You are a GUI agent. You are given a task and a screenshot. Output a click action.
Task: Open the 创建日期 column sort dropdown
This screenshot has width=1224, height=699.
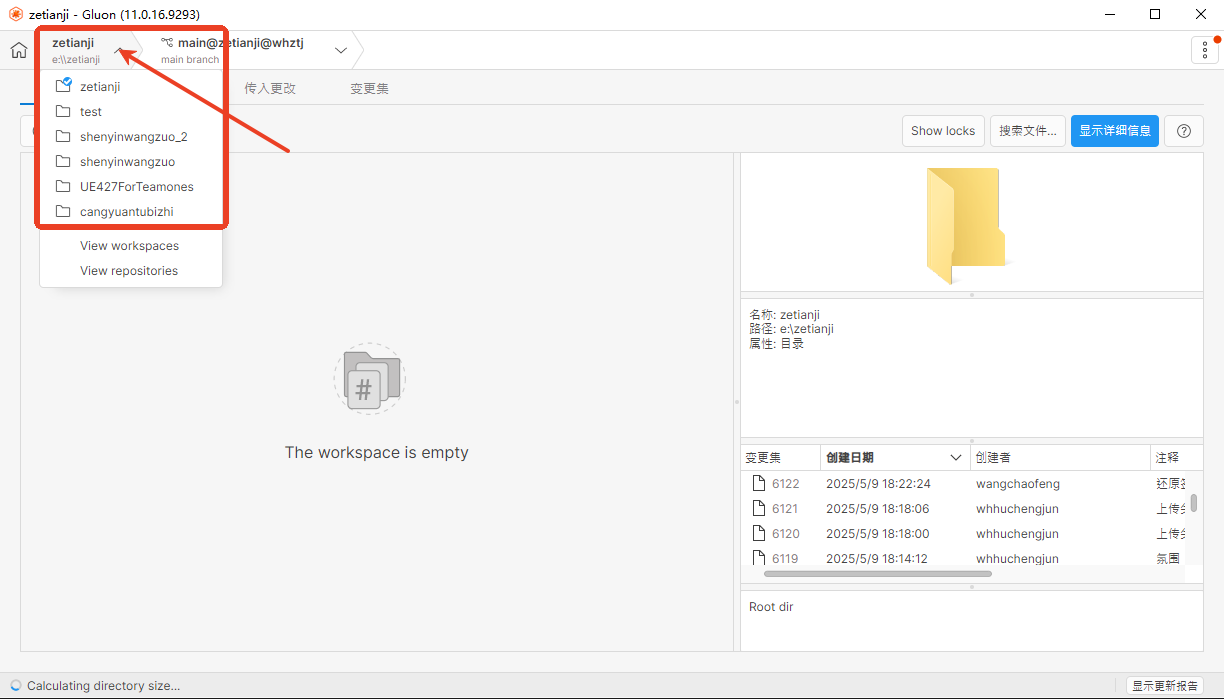[x=956, y=458]
